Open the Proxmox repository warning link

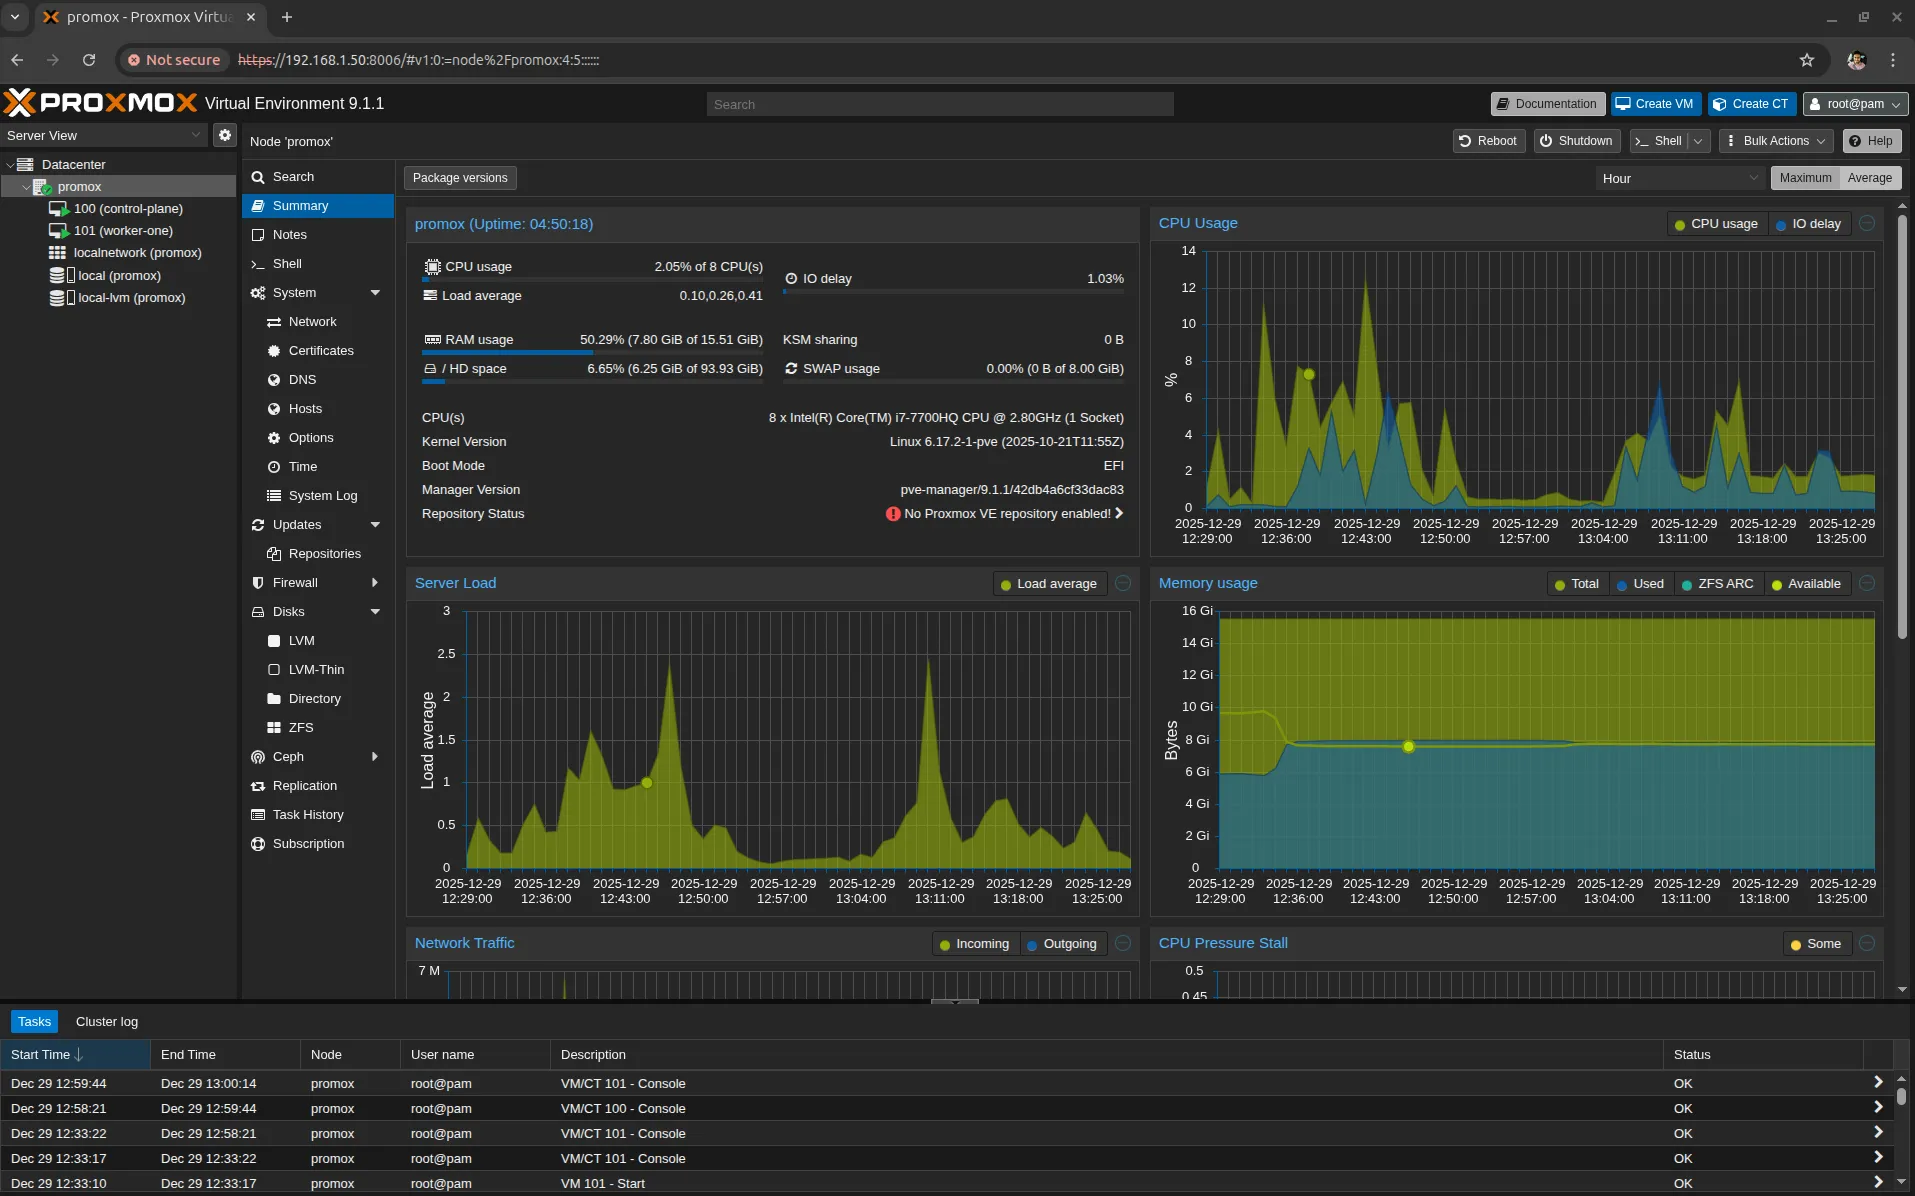pos(1006,513)
